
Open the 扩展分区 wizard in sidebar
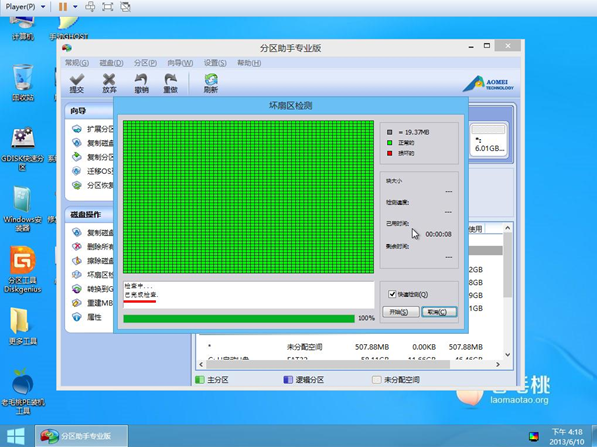[93, 129]
